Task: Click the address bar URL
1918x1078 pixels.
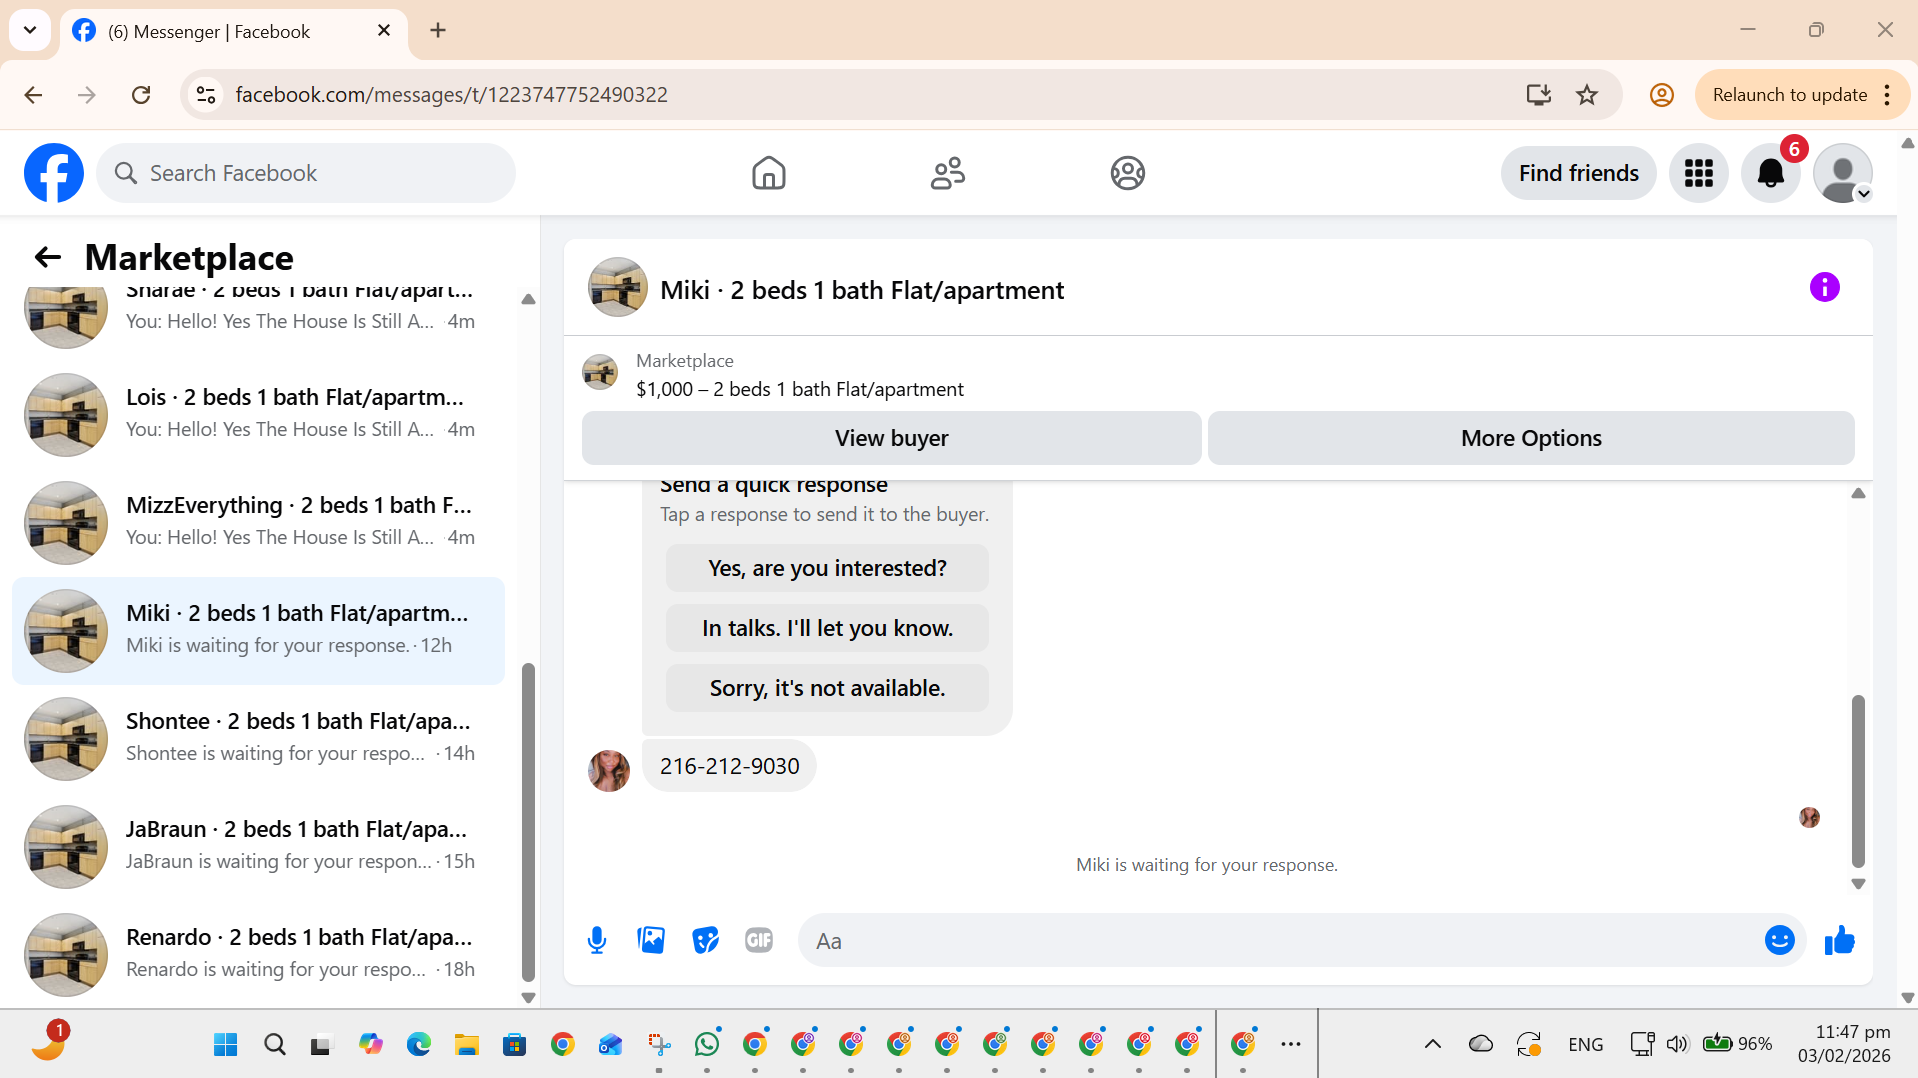Action: click(x=451, y=95)
